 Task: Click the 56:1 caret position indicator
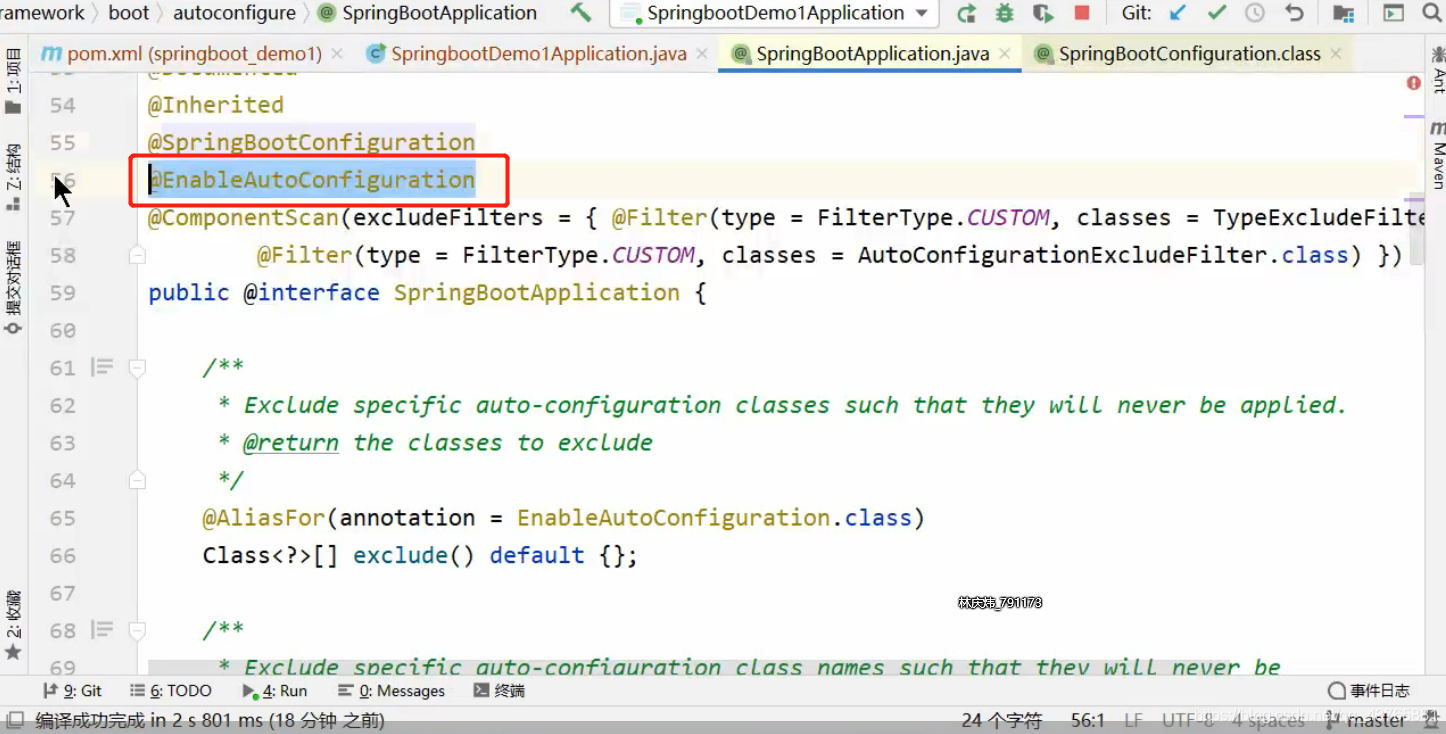point(1088,720)
